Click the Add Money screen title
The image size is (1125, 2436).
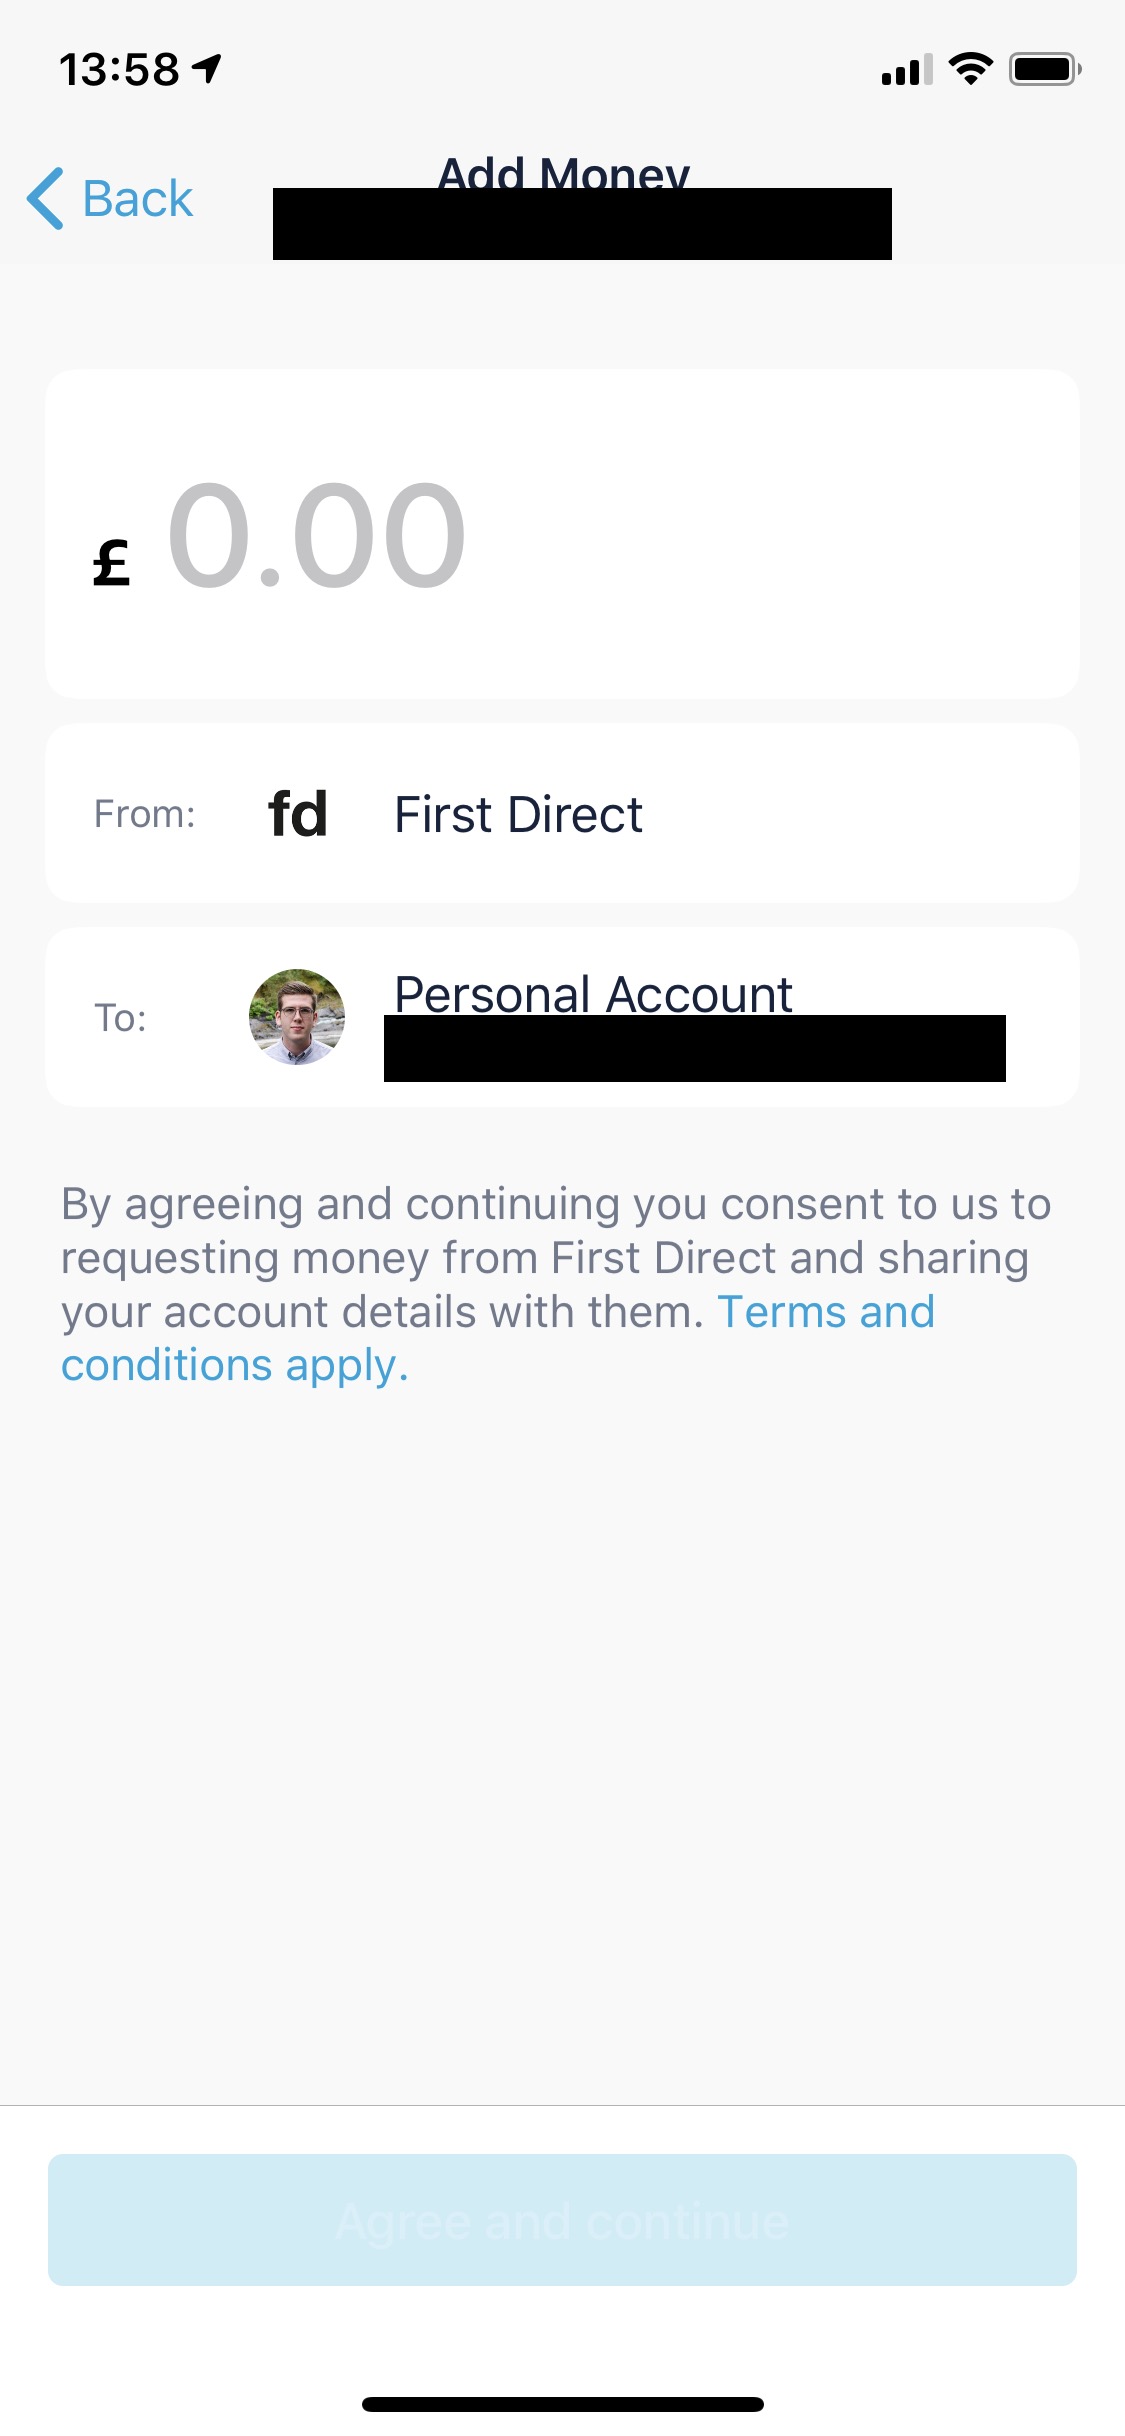564,172
